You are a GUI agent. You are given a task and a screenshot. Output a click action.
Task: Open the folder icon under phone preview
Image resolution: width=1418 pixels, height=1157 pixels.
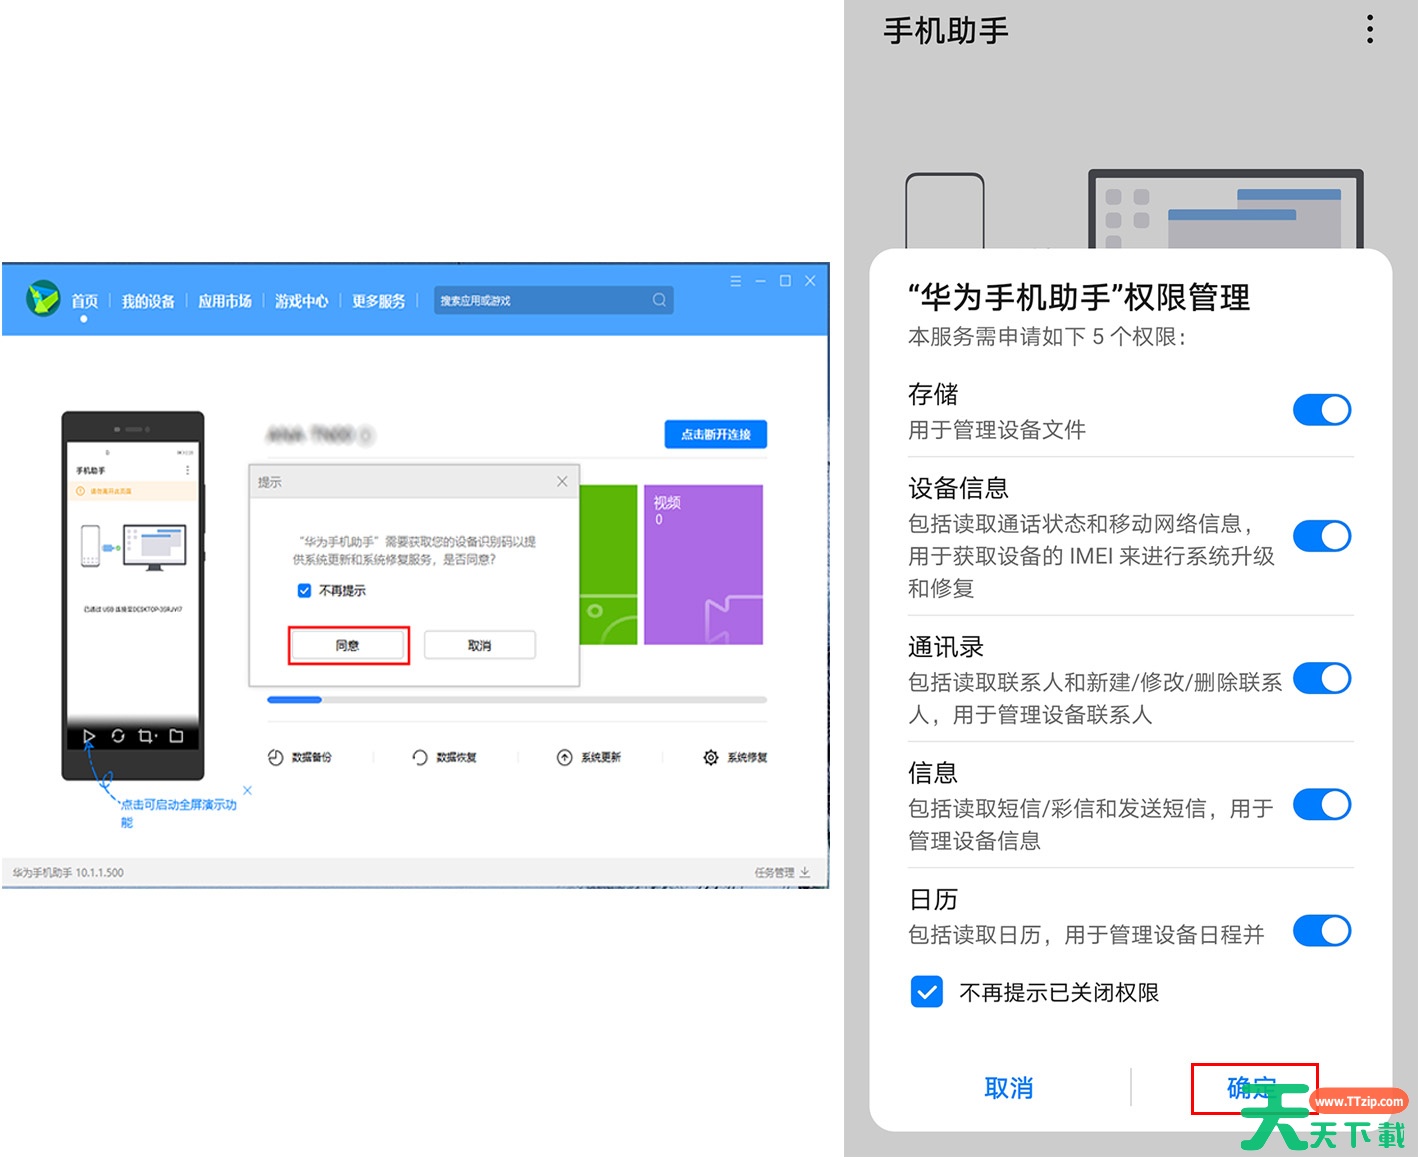pos(176,736)
